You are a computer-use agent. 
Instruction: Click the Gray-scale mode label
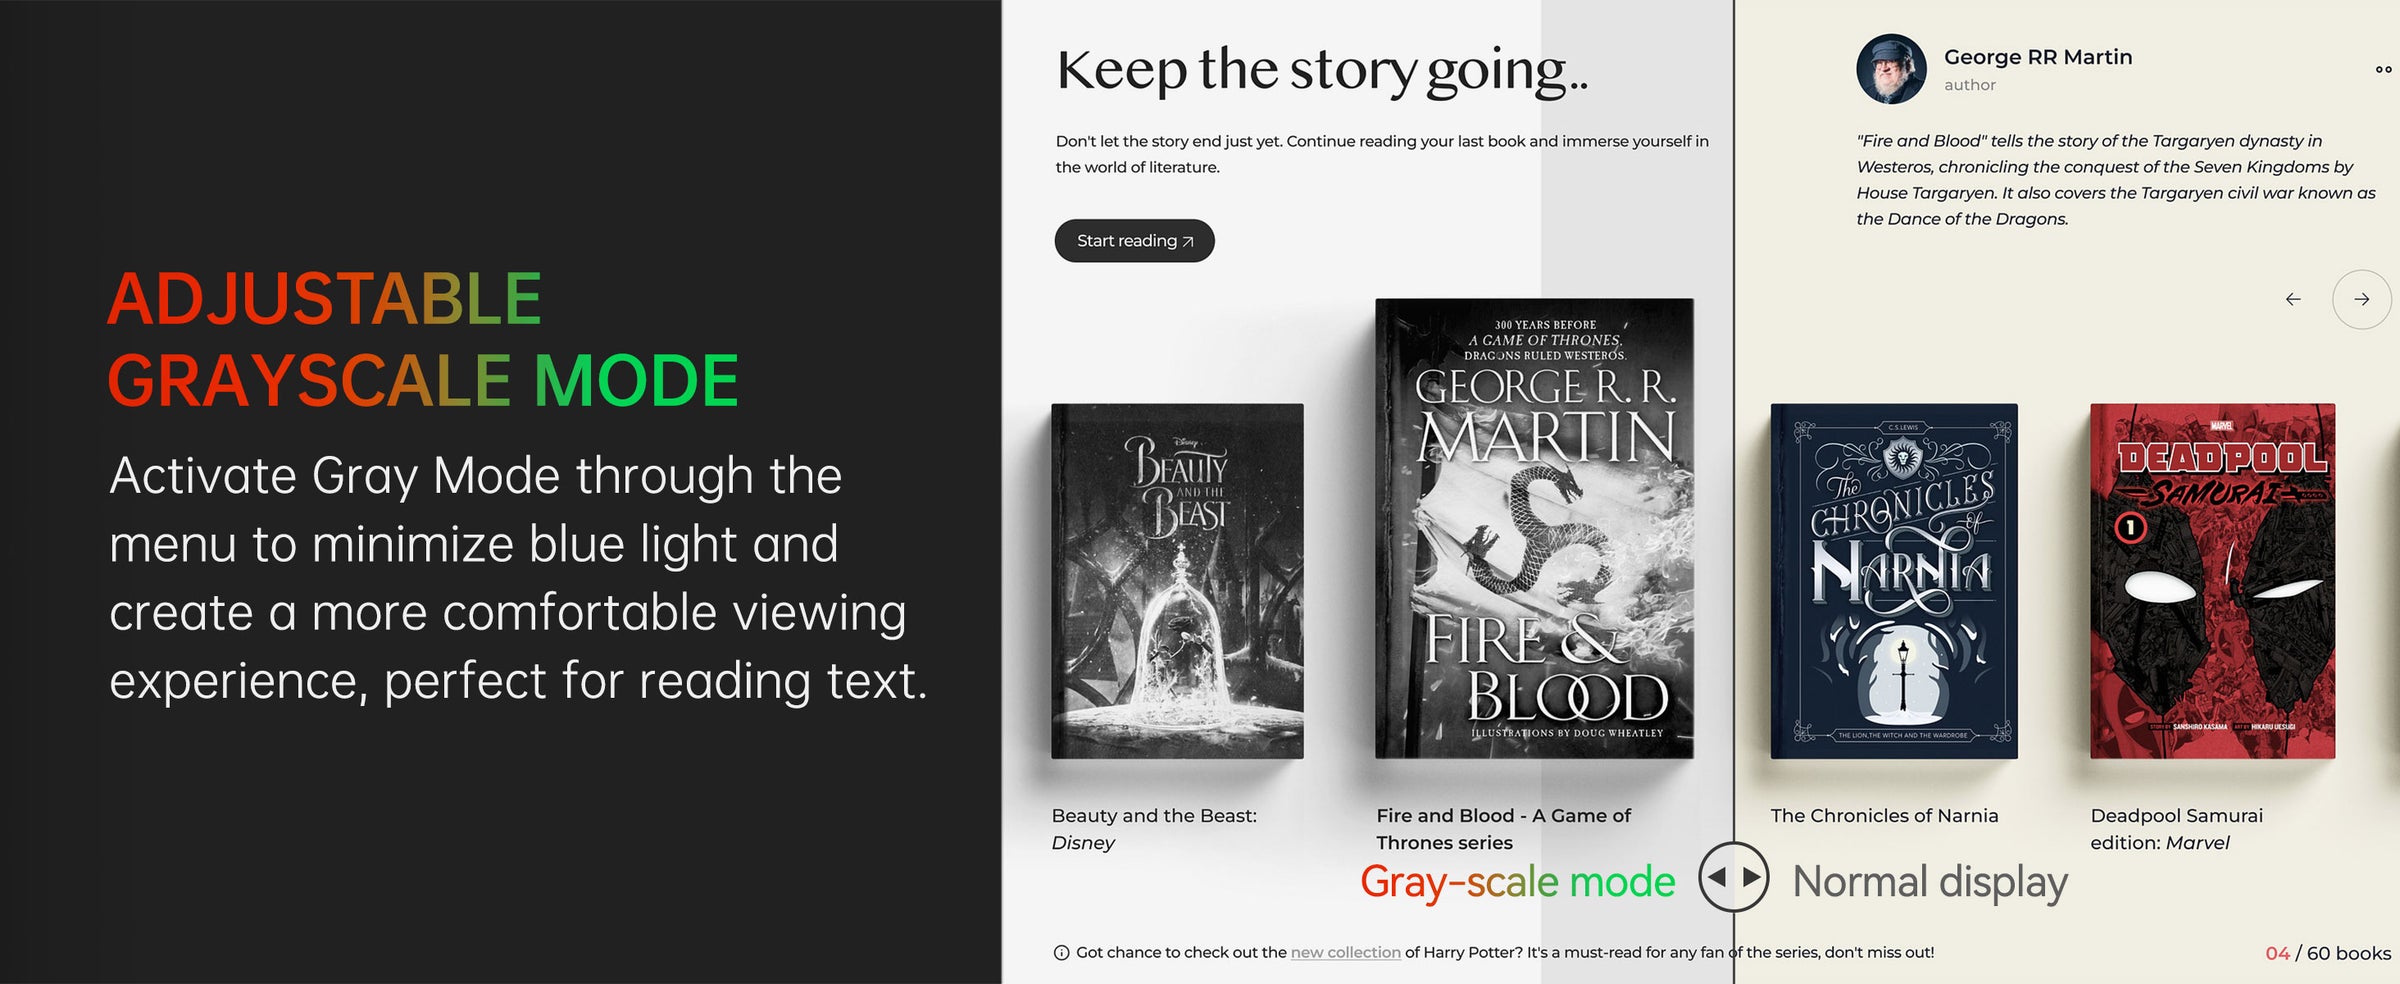(1517, 882)
